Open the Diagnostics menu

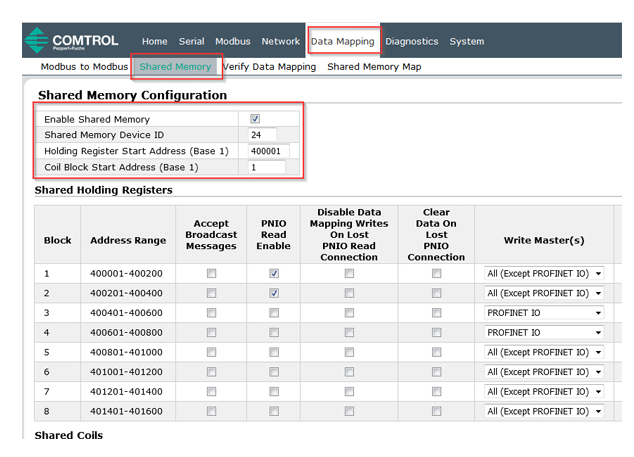[412, 41]
